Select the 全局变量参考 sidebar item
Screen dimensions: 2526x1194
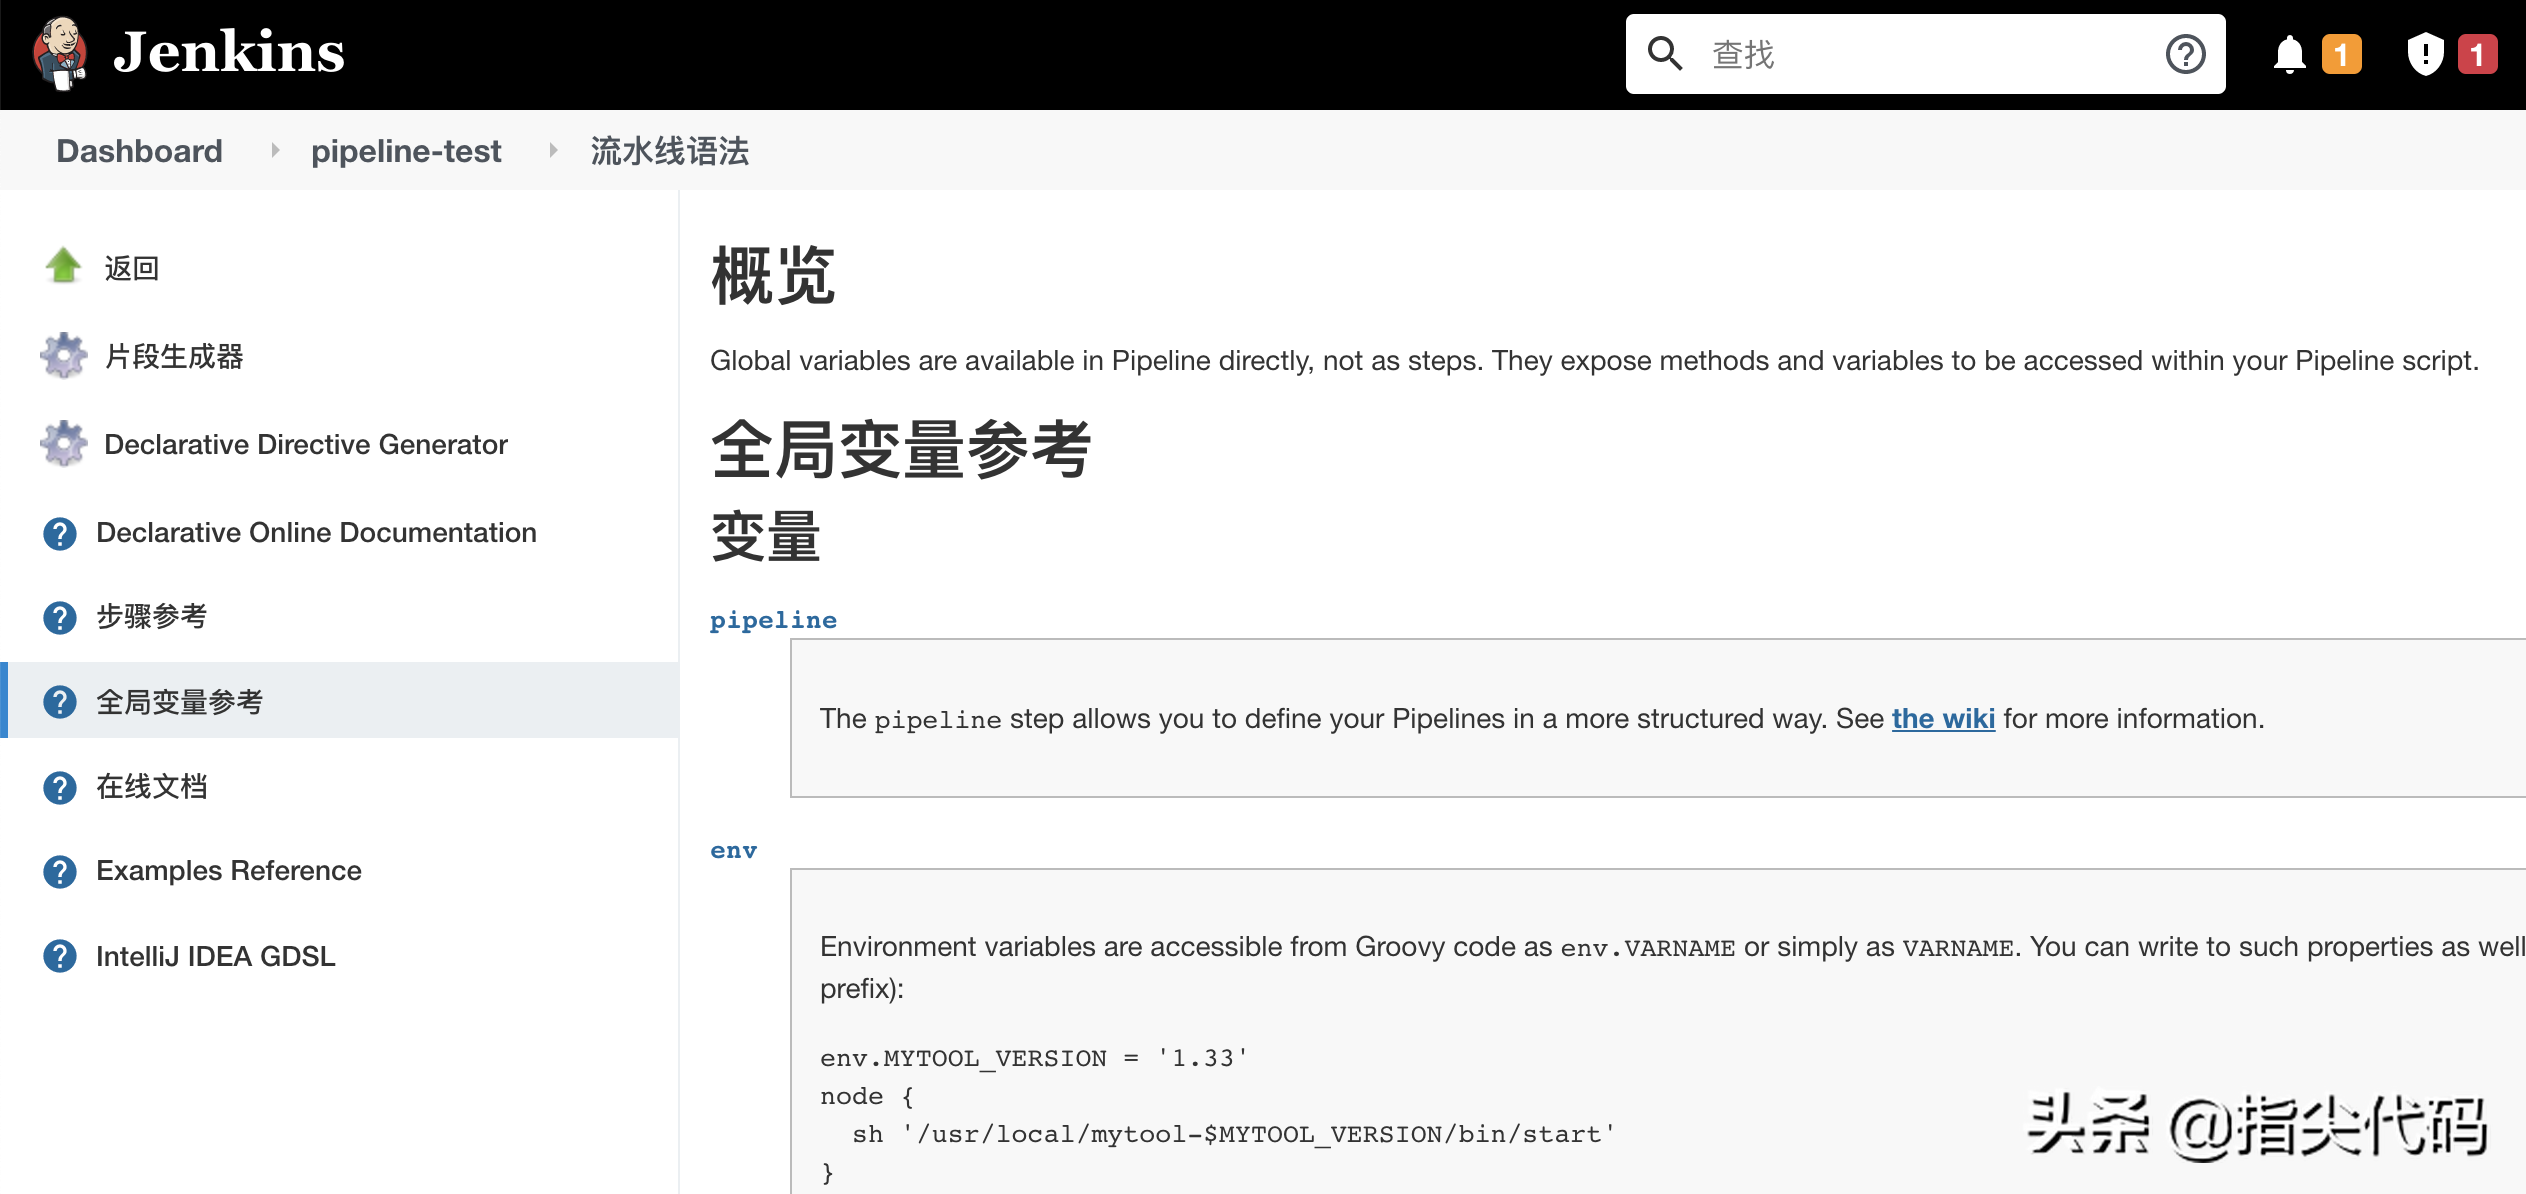click(x=180, y=702)
